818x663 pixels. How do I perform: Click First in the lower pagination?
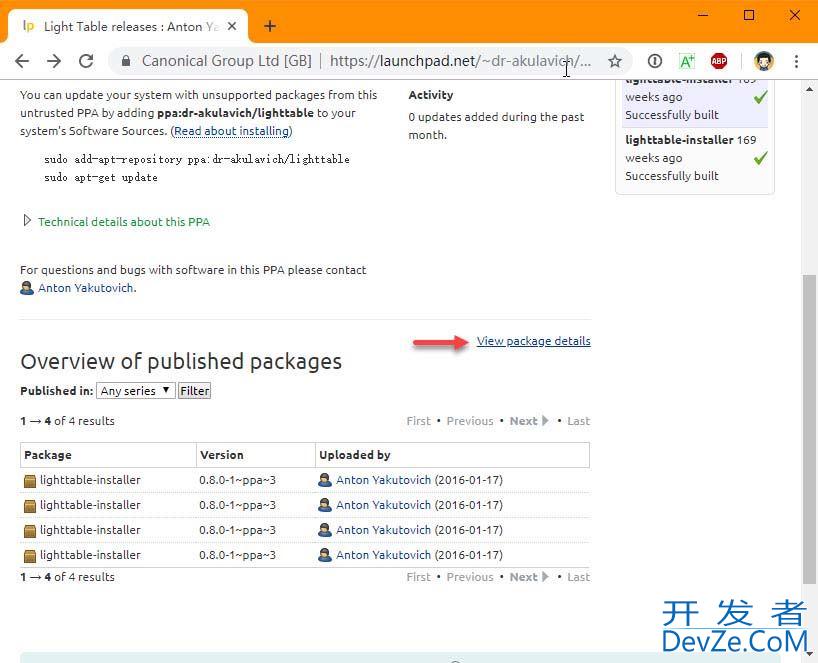point(418,577)
